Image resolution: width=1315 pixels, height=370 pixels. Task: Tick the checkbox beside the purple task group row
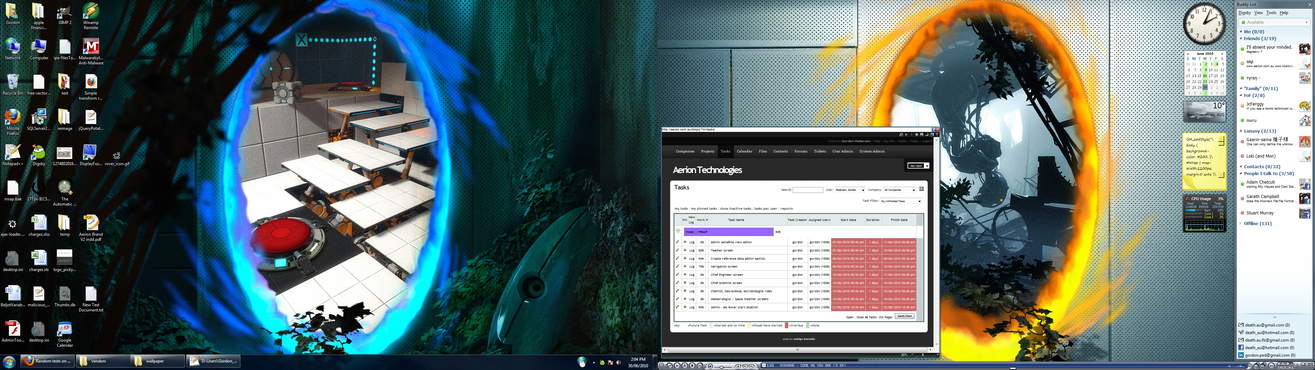pos(677,231)
